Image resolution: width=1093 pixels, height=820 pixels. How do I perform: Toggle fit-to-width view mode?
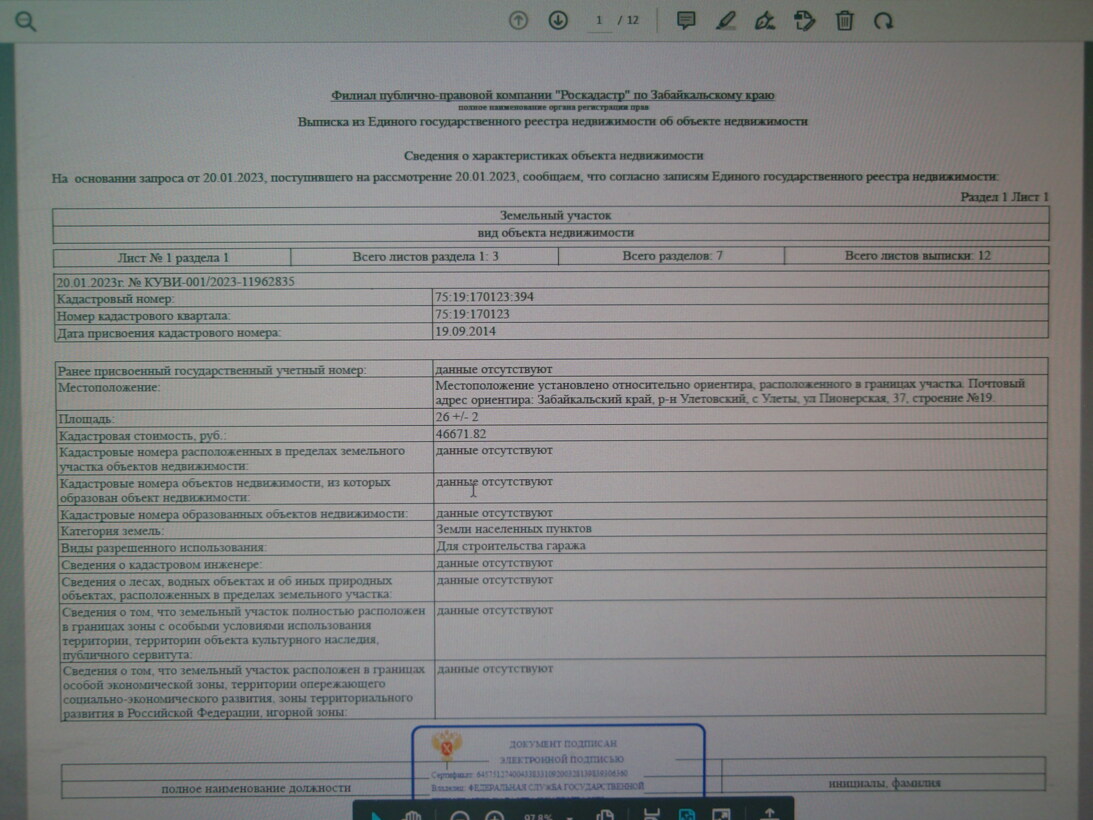[651, 814]
